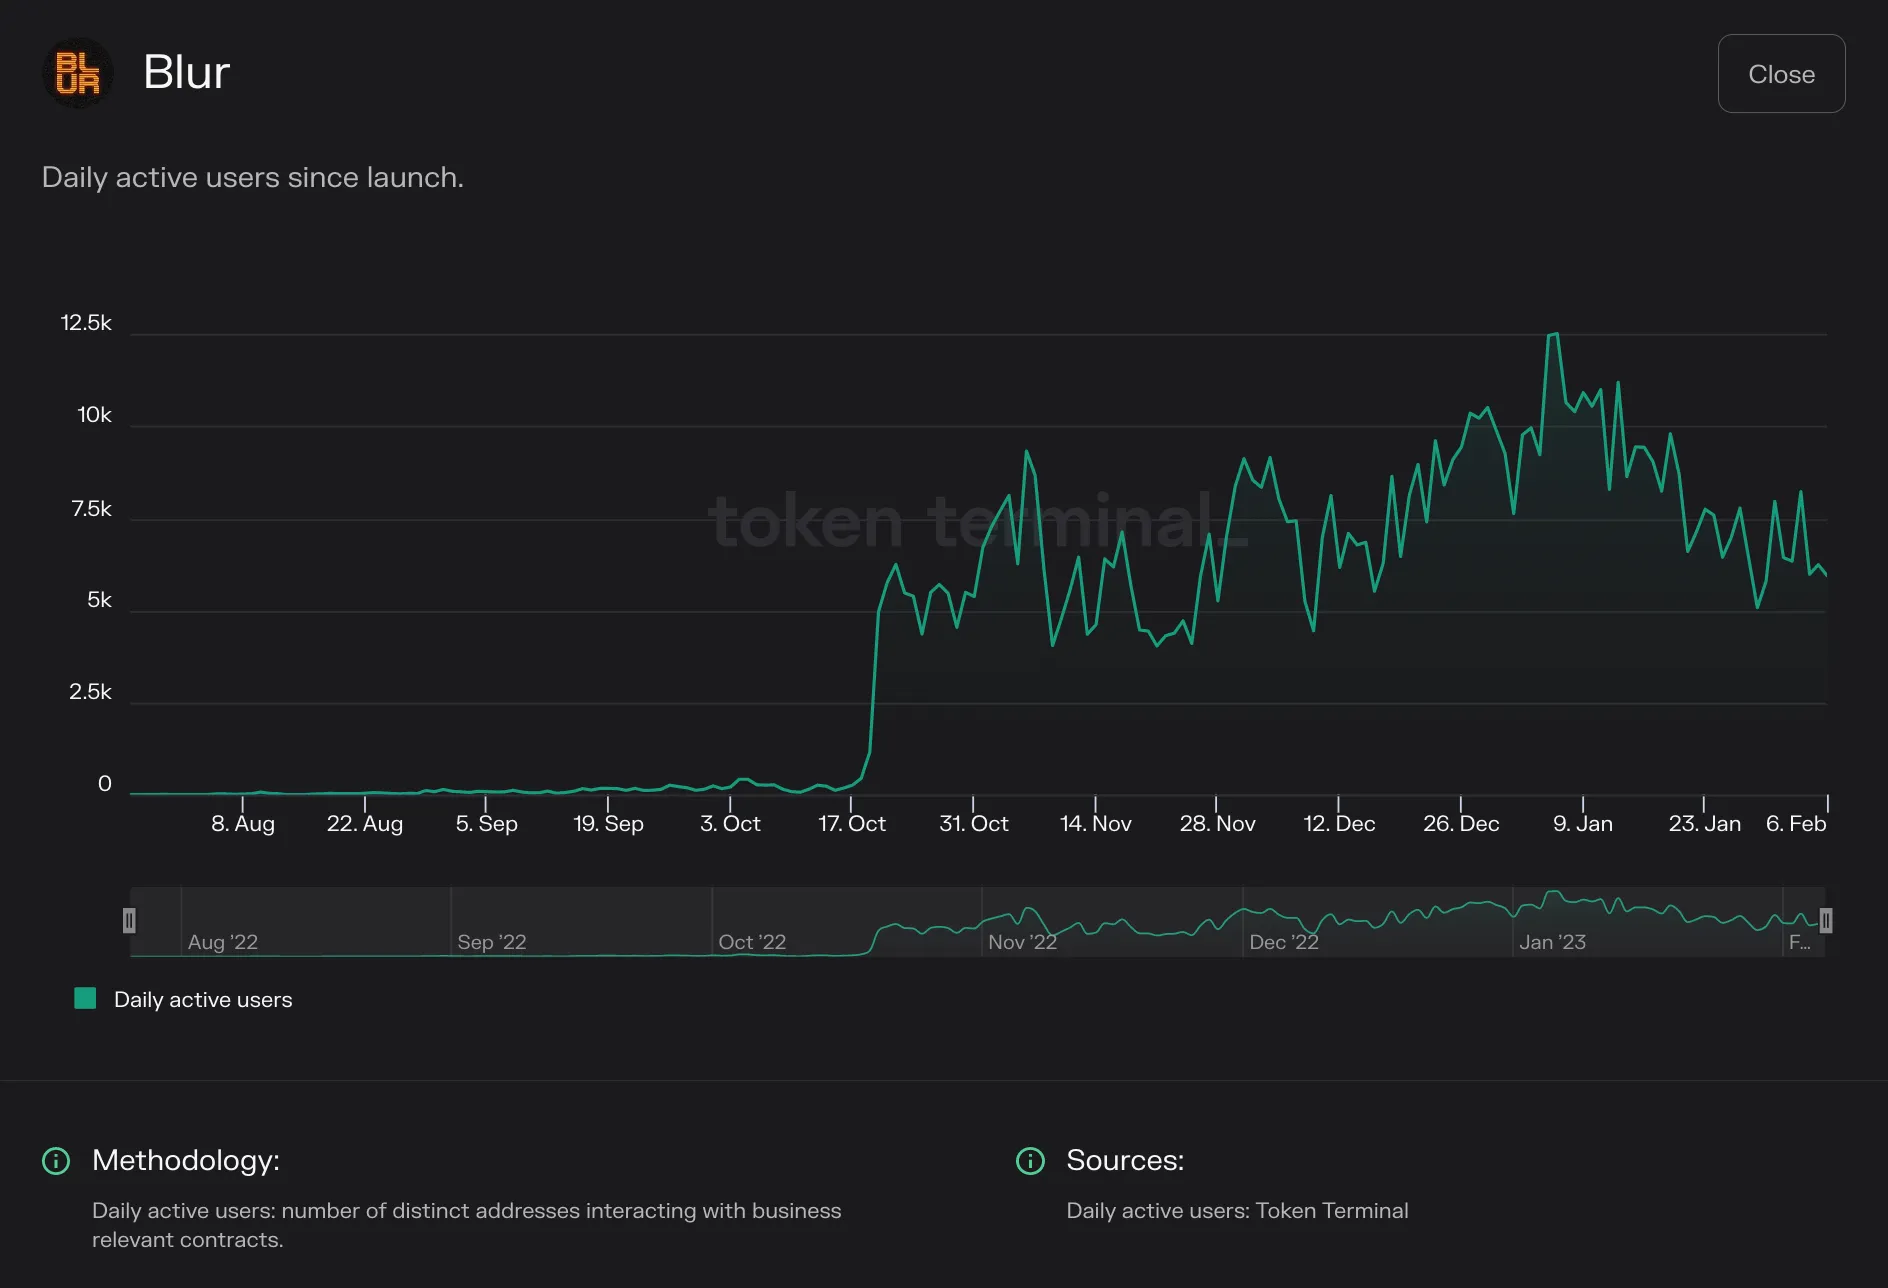The image size is (1888, 1288).
Task: Click the 8. Aug axis label
Action: [x=243, y=824]
